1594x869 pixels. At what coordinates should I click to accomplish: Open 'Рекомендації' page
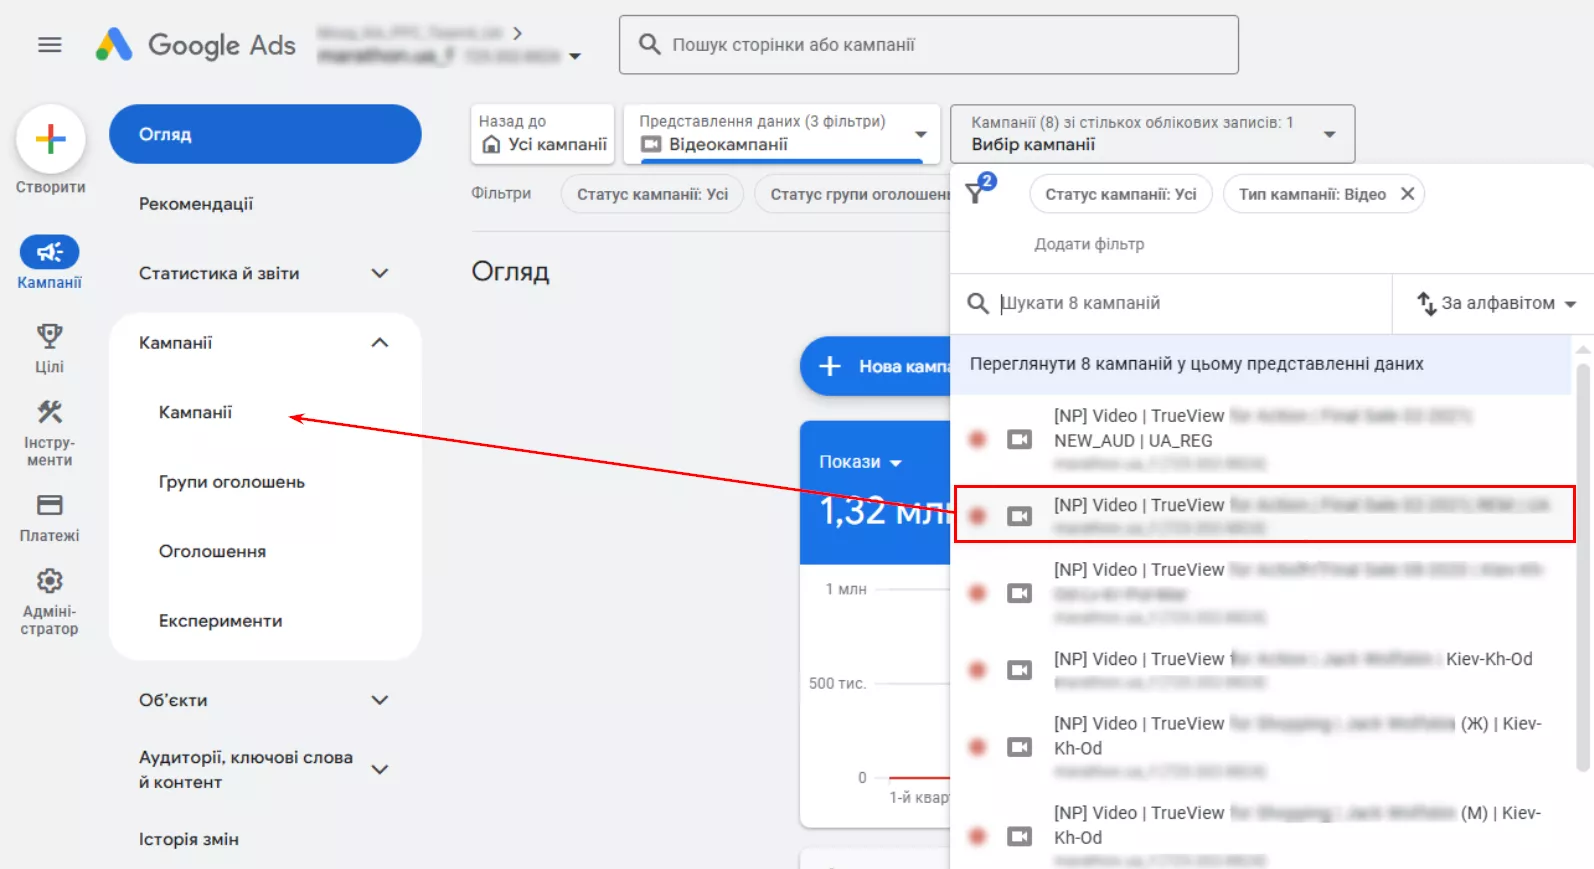tap(196, 204)
